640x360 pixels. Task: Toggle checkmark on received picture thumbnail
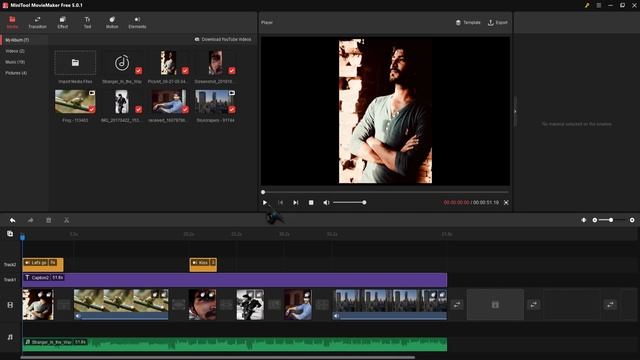[x=185, y=109]
